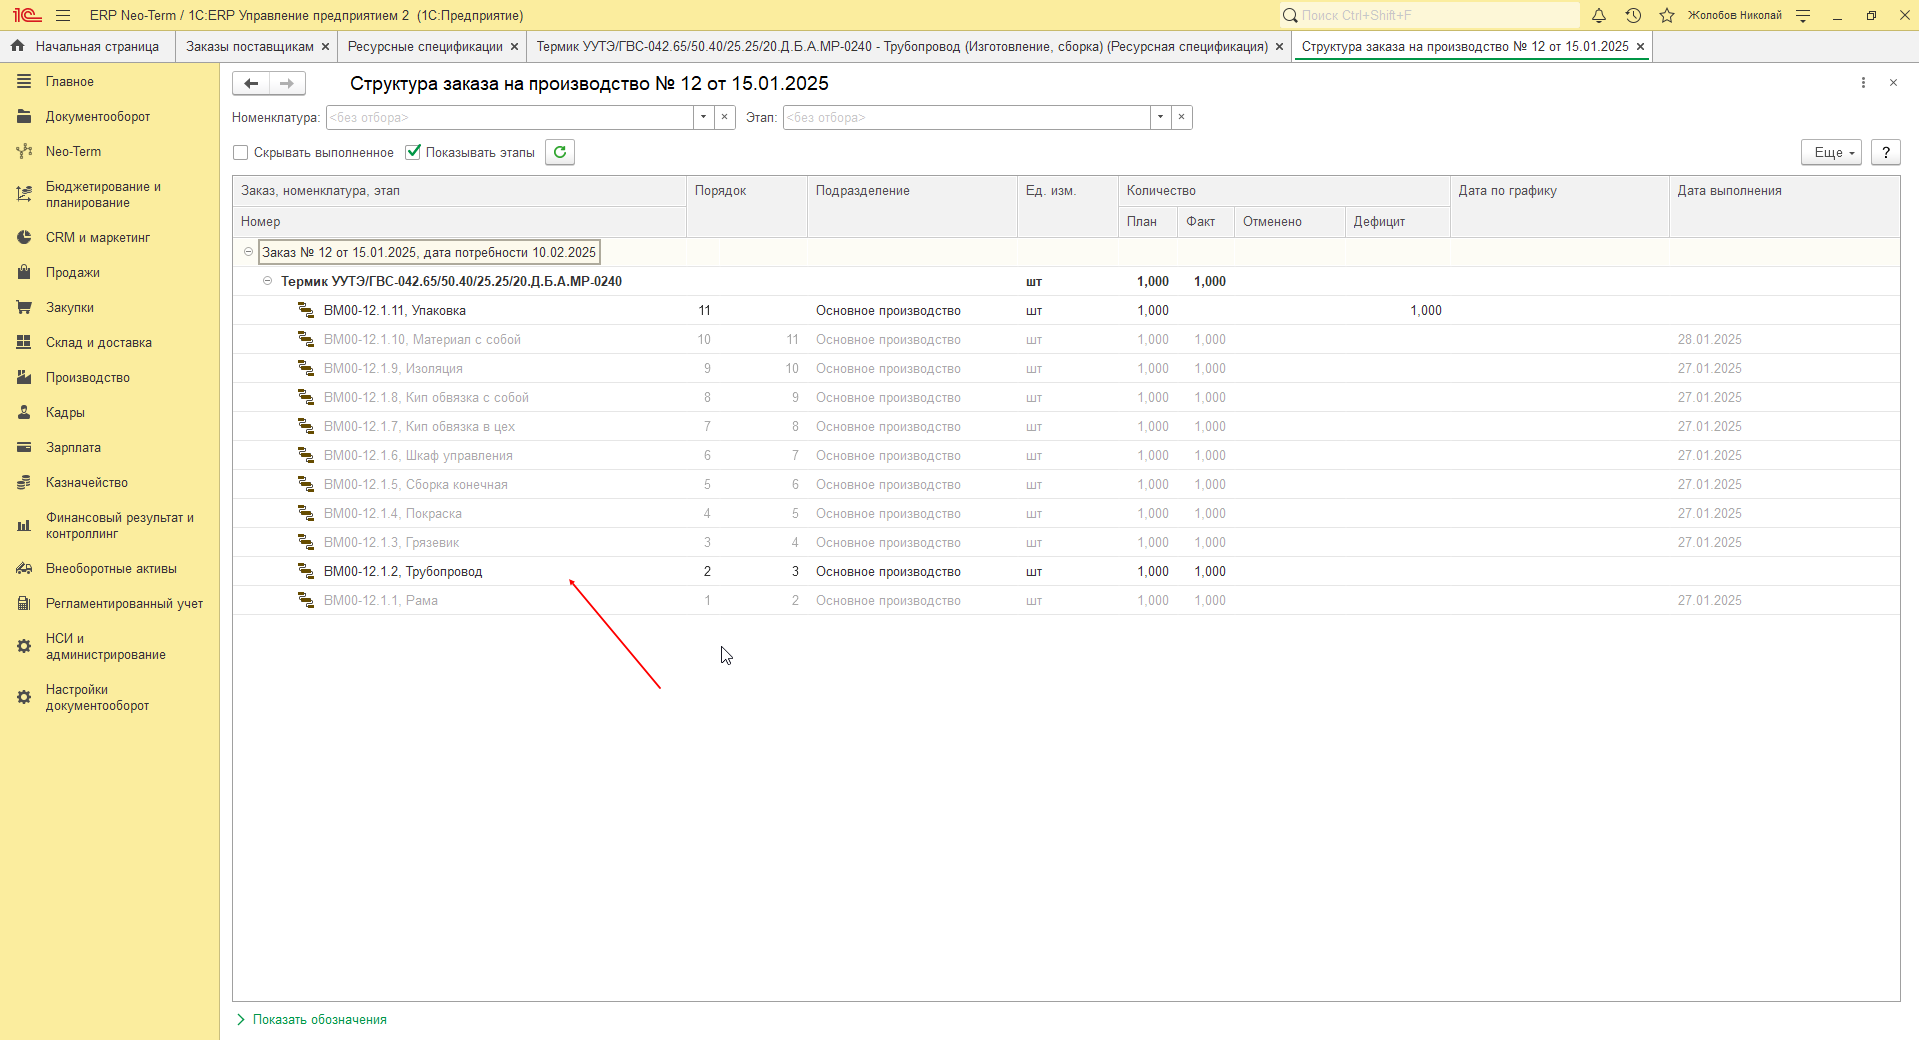
Task: Open the Номенклатура filter dropdown arrow
Action: [703, 117]
